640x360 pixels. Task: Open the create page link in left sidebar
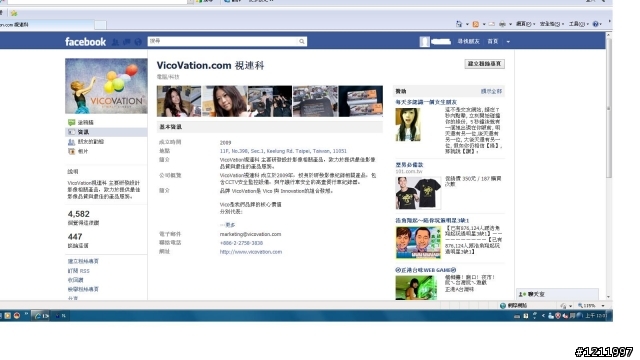tap(83, 261)
